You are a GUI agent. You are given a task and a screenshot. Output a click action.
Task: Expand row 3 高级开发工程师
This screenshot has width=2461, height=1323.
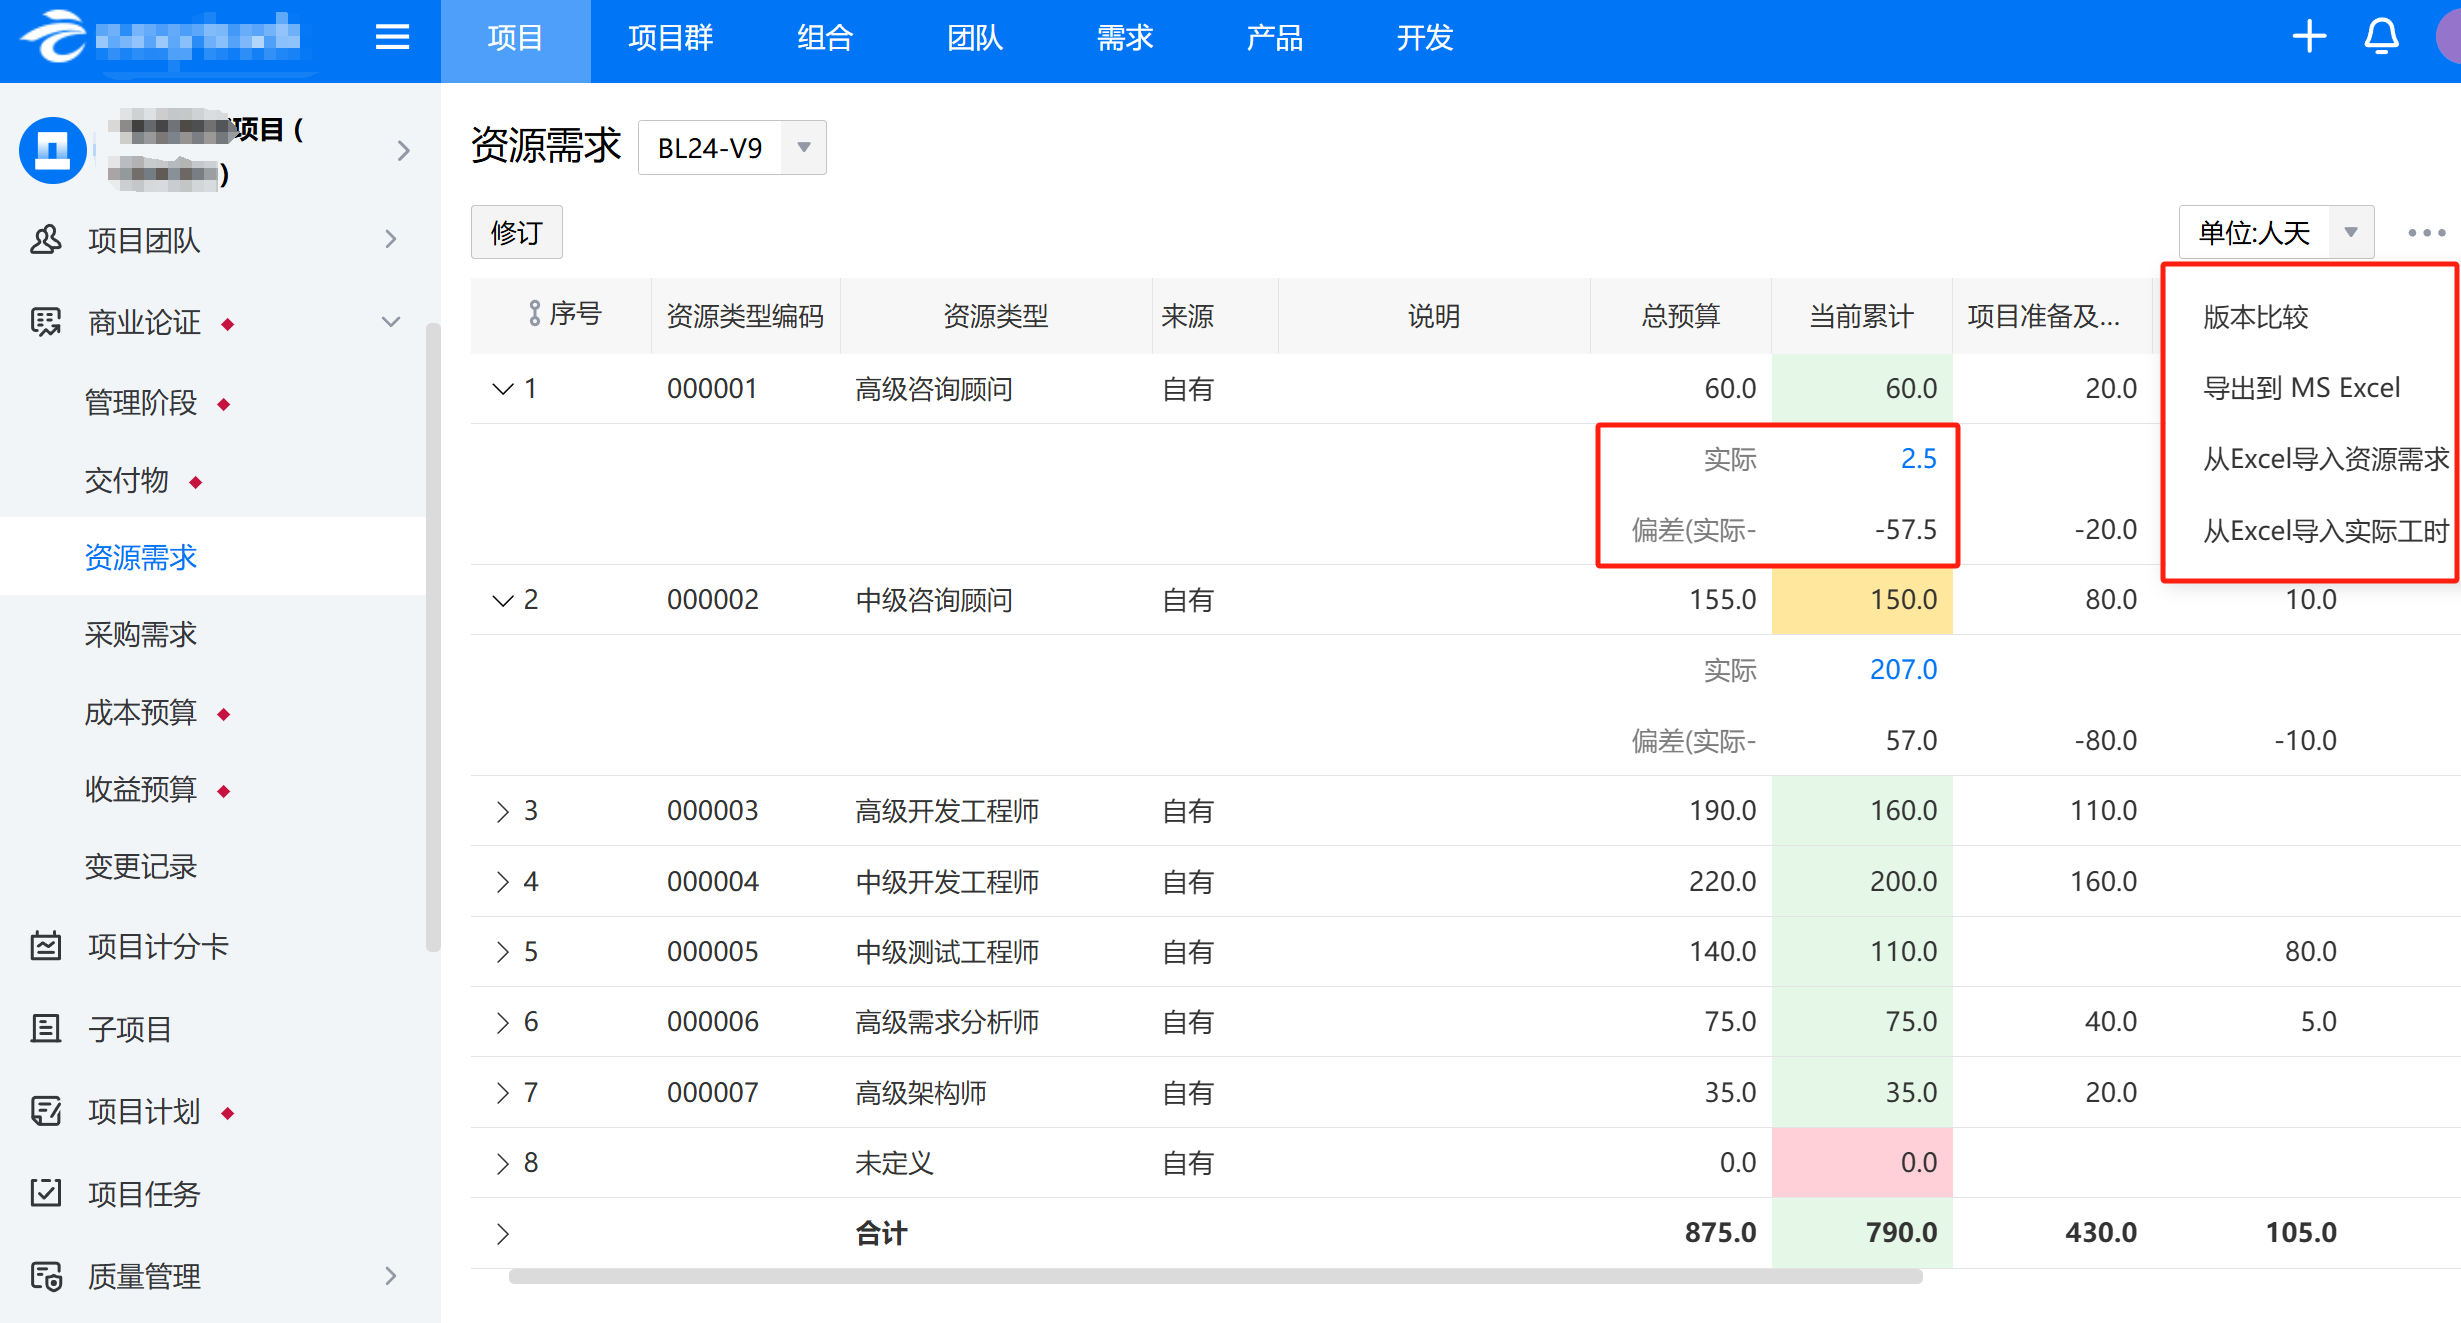502,811
